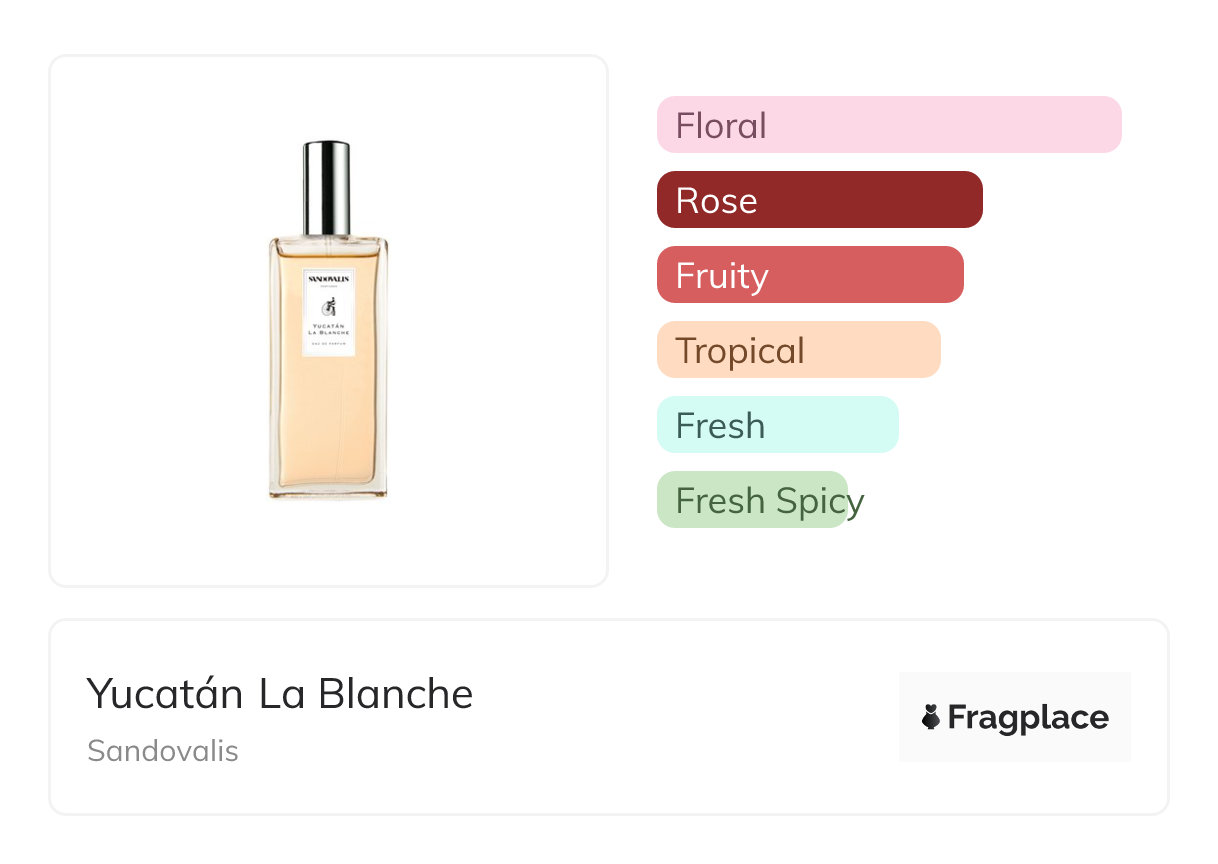Screen dimensions: 1218x864
Task: Open the Fragplace wordmark text
Action: [1028, 717]
